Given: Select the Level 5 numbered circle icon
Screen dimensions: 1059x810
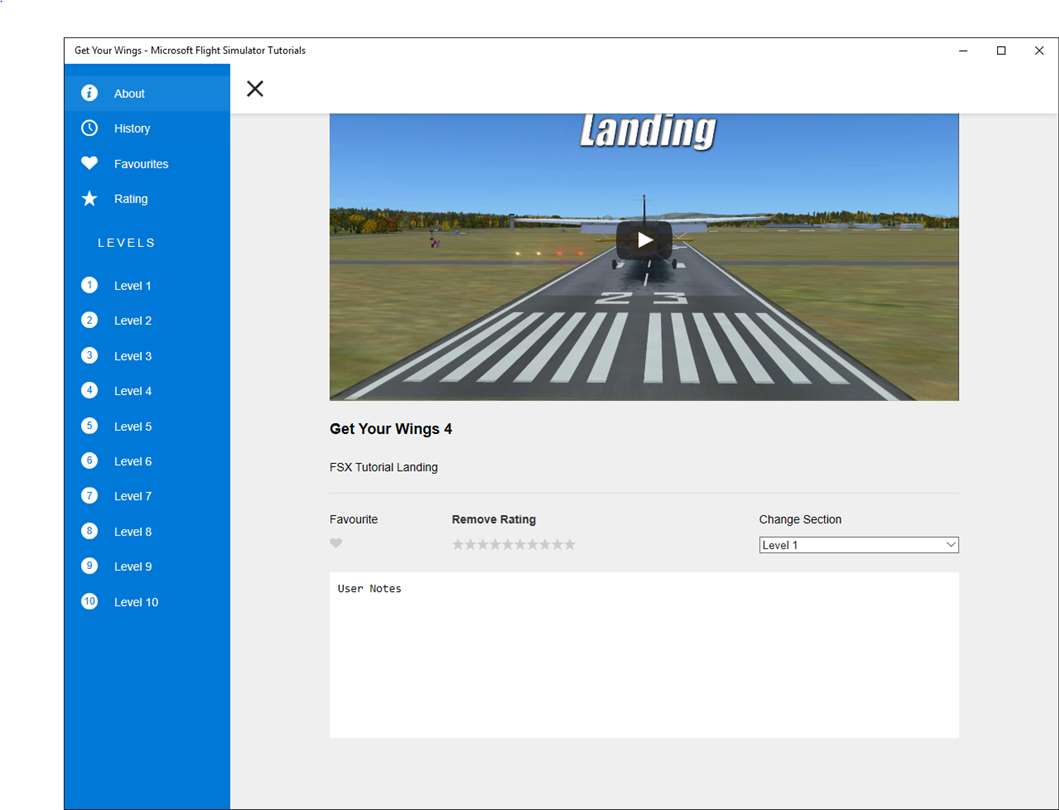Looking at the screenshot, I should pyautogui.click(x=89, y=426).
